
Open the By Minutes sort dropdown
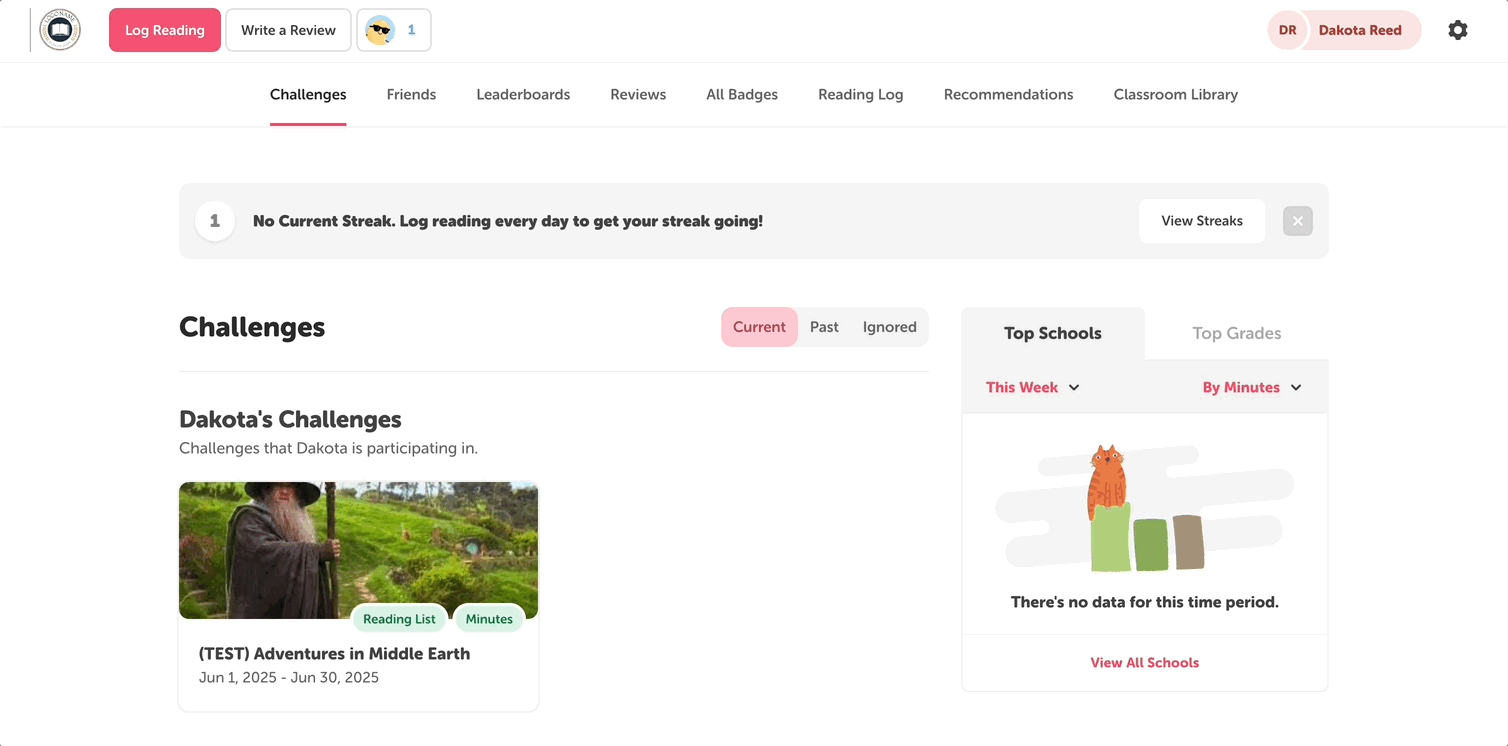[x=1251, y=387]
